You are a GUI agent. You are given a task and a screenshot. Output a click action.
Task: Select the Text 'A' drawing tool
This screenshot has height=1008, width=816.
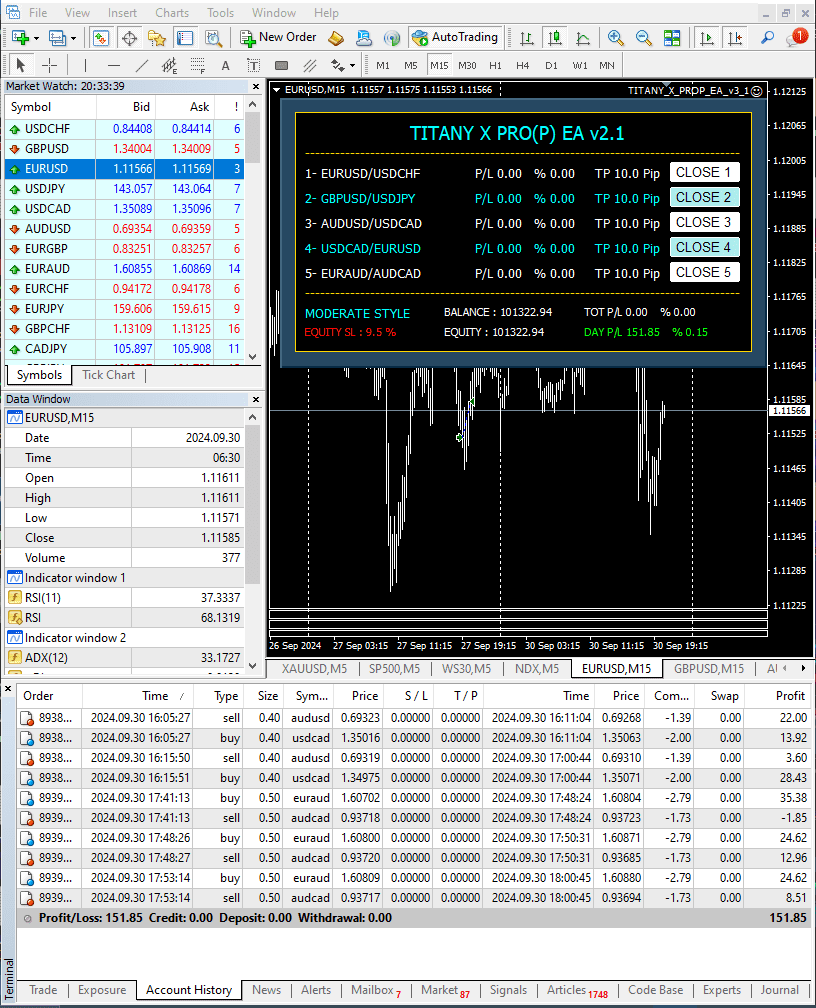(x=225, y=65)
